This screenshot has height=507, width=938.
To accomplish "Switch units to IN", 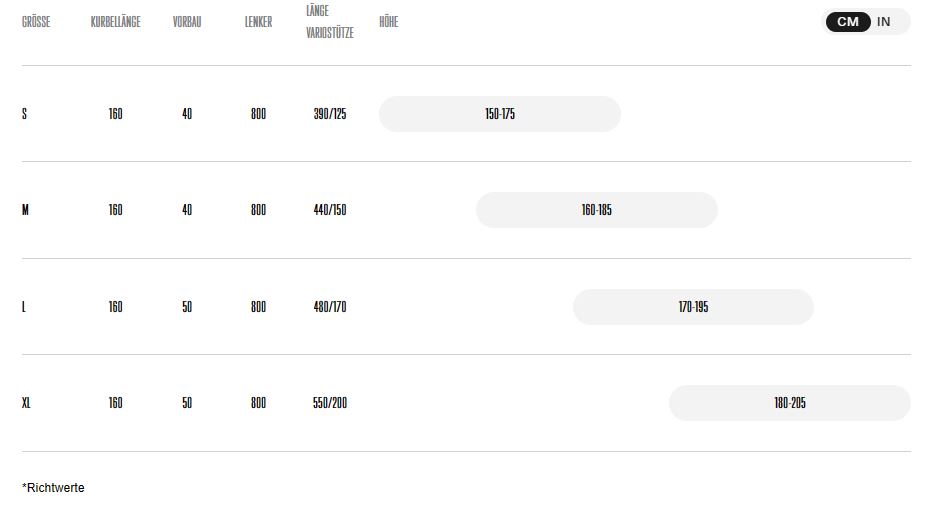I will click(884, 22).
